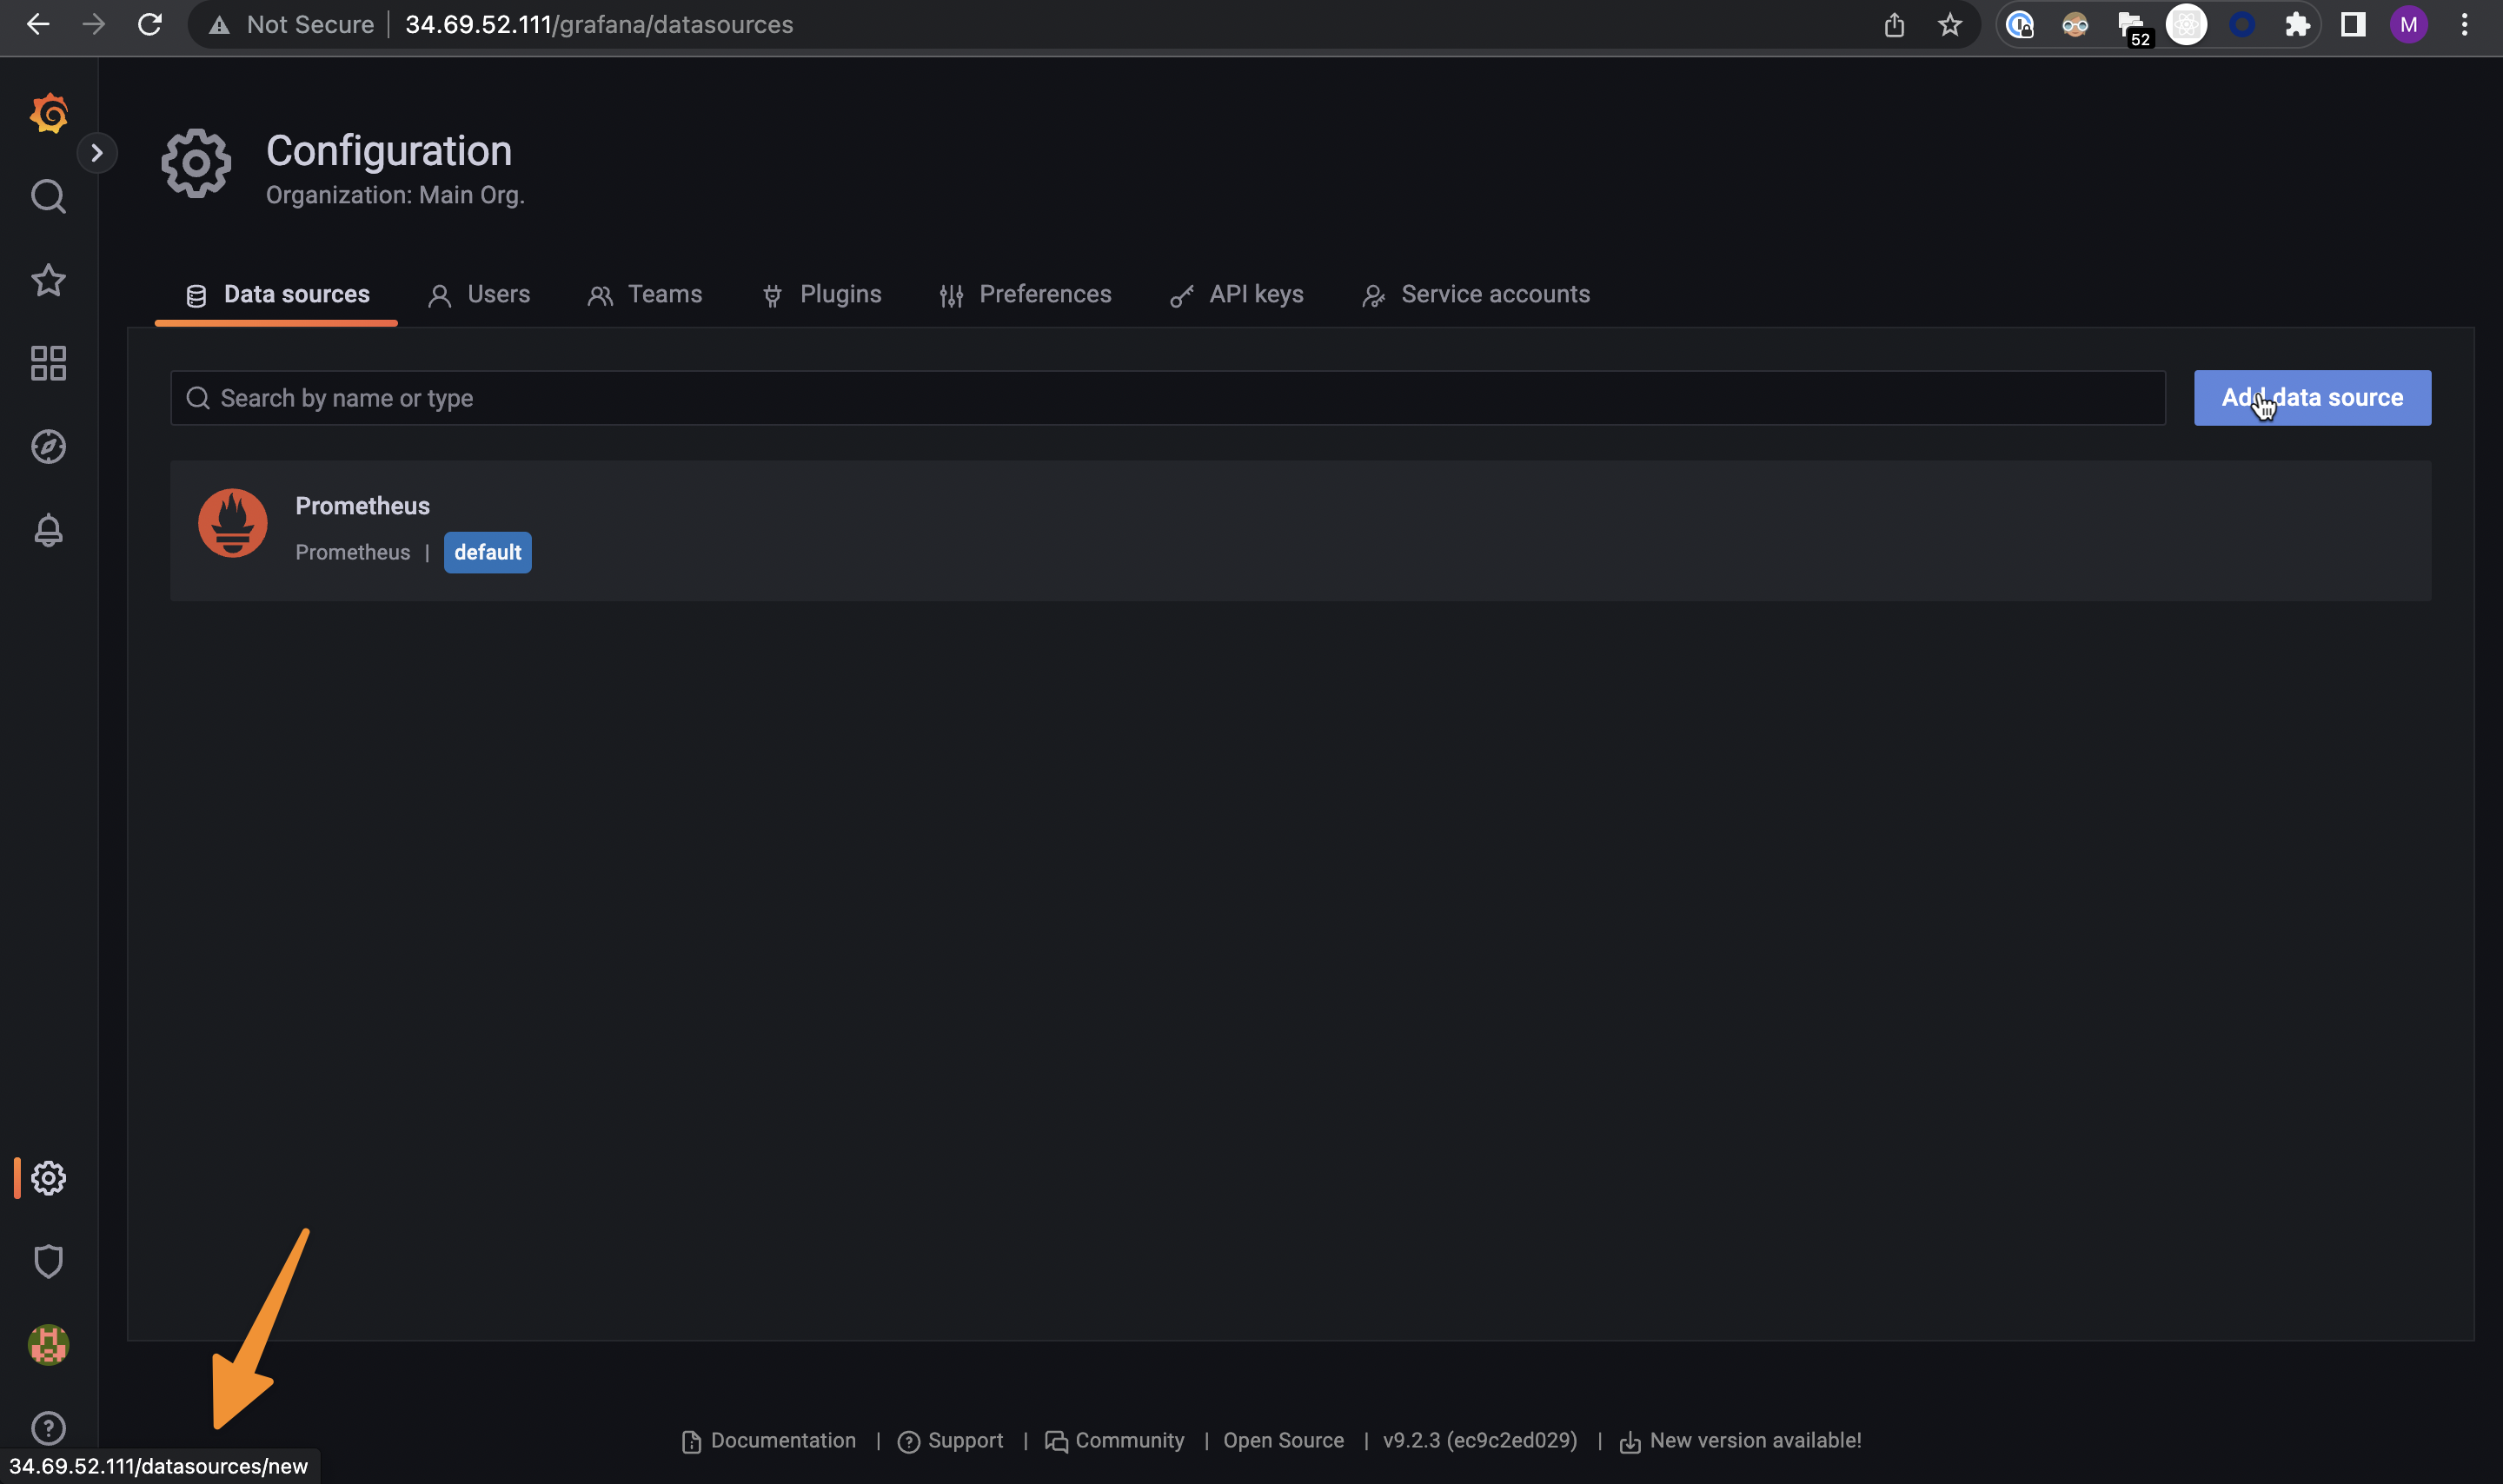Click the New version available link
Viewport: 2503px width, 1484px height.
tap(1755, 1440)
